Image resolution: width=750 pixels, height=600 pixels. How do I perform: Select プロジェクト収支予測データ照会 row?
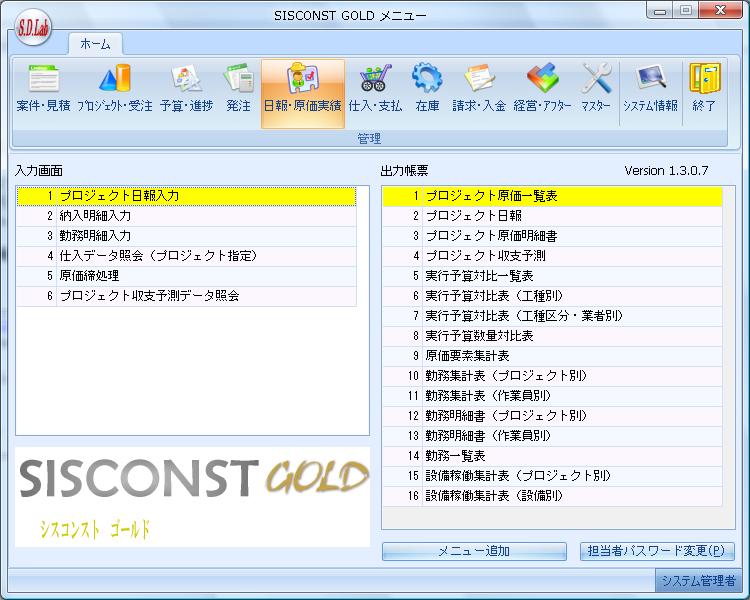coord(187,296)
